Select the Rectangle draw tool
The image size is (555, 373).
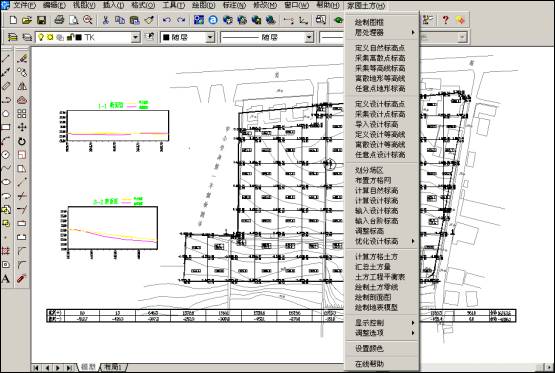6,127
